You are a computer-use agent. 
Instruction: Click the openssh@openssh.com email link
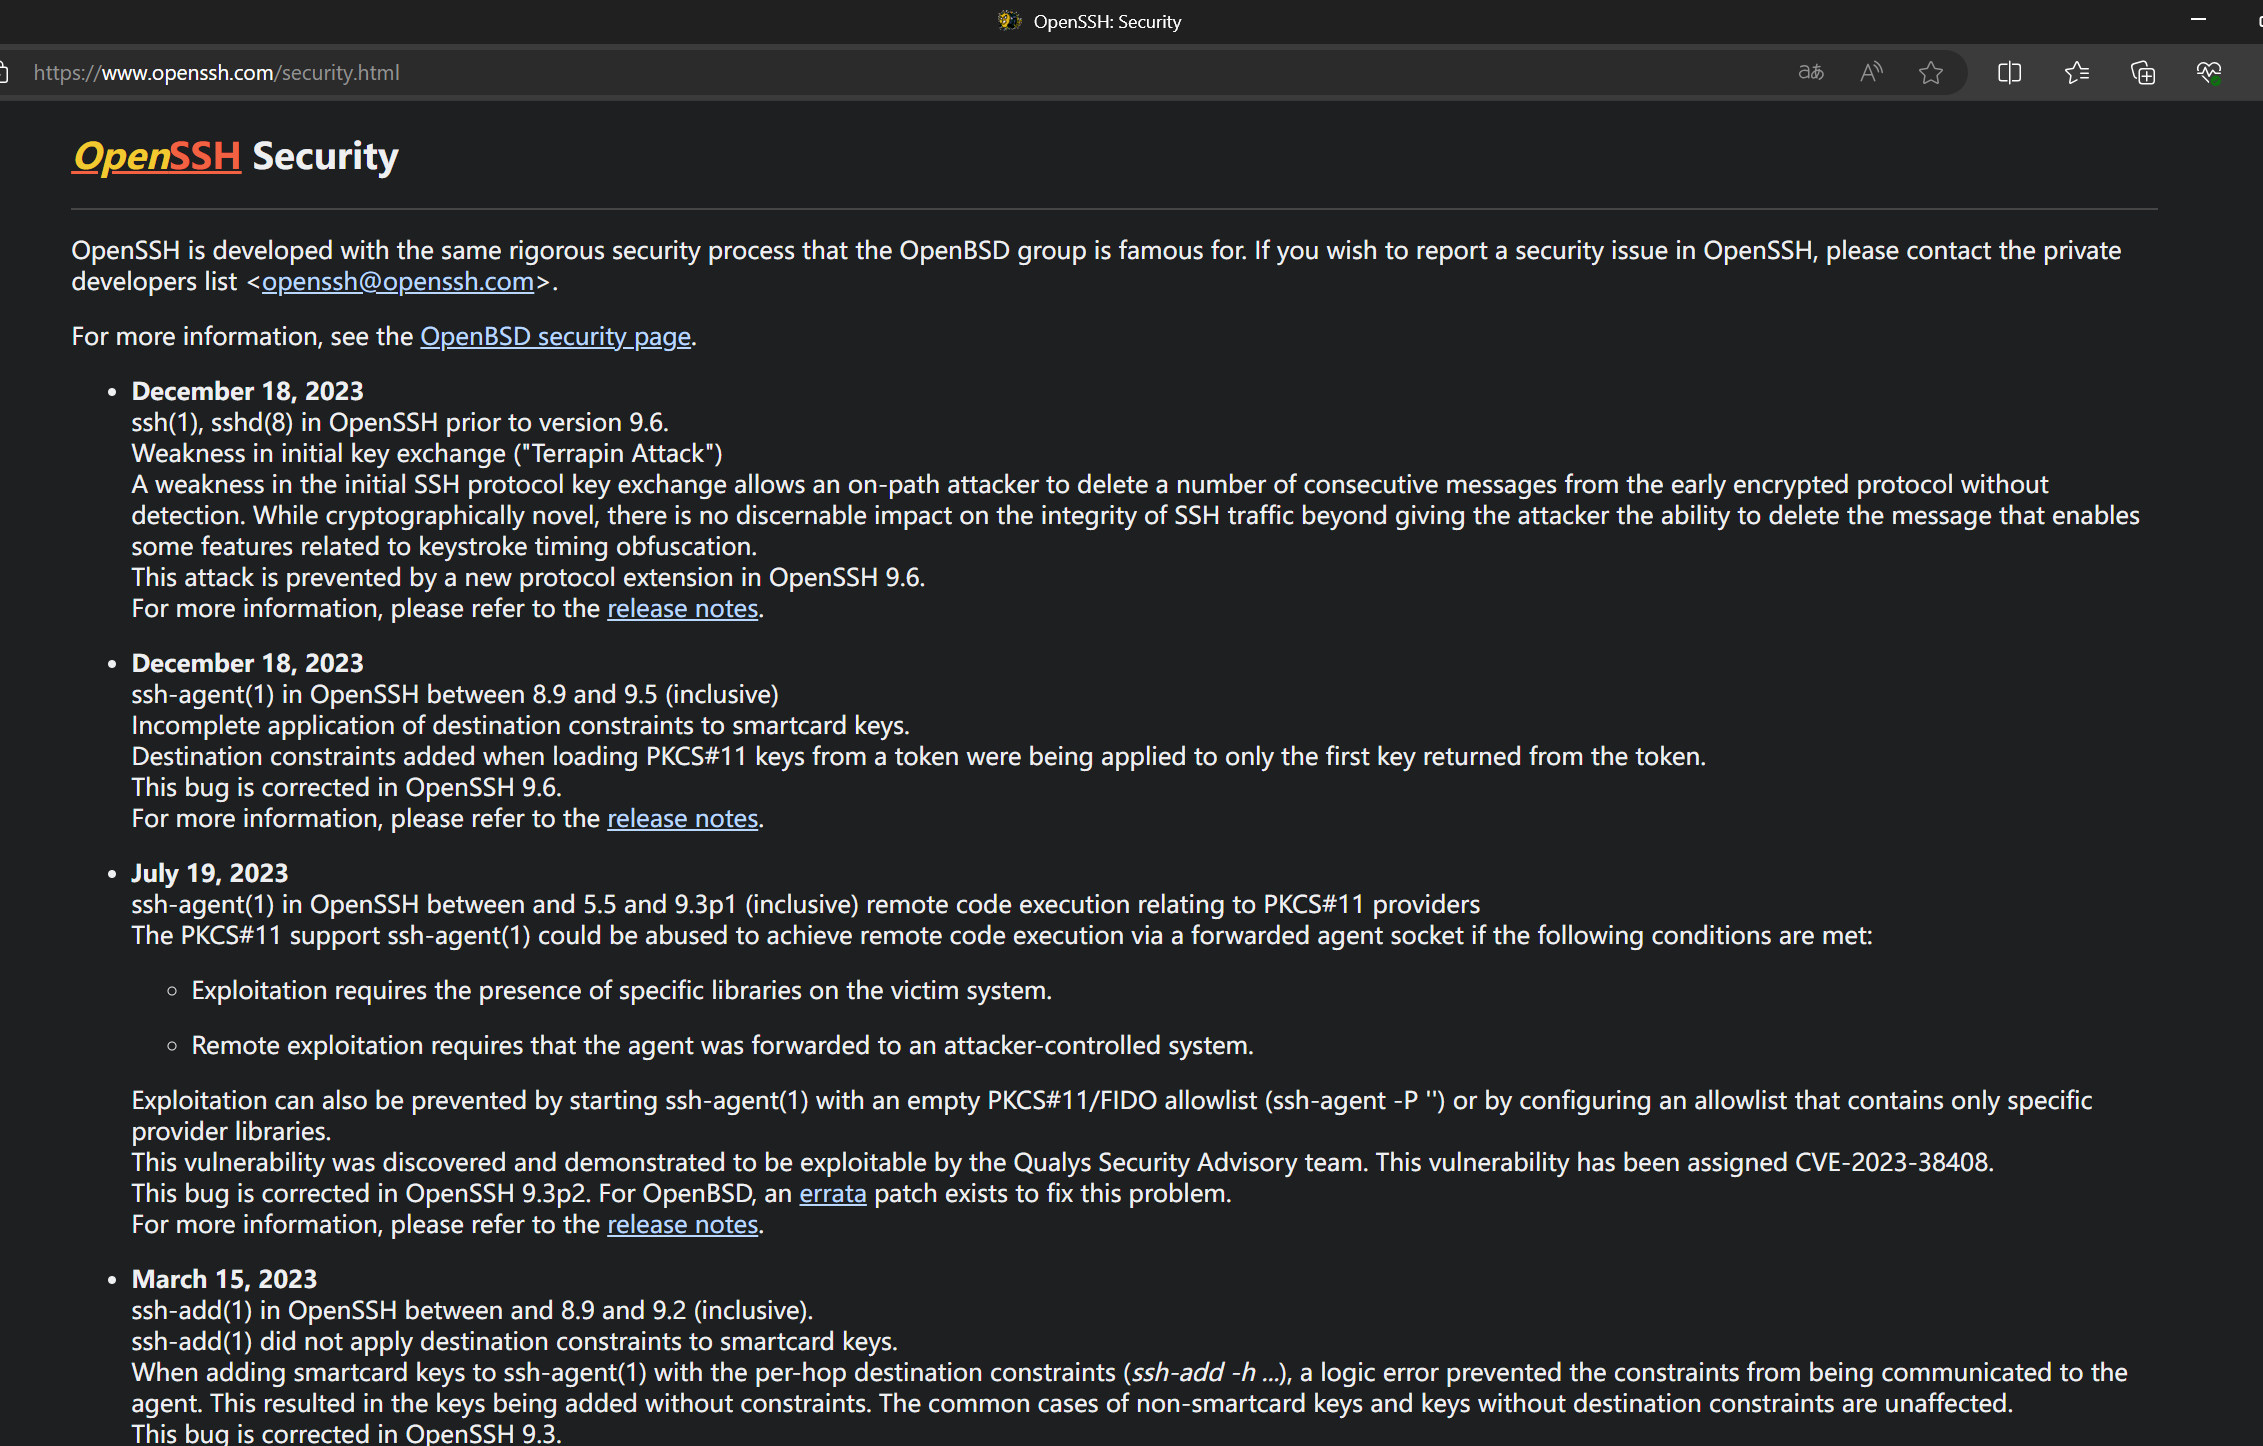pos(398,281)
